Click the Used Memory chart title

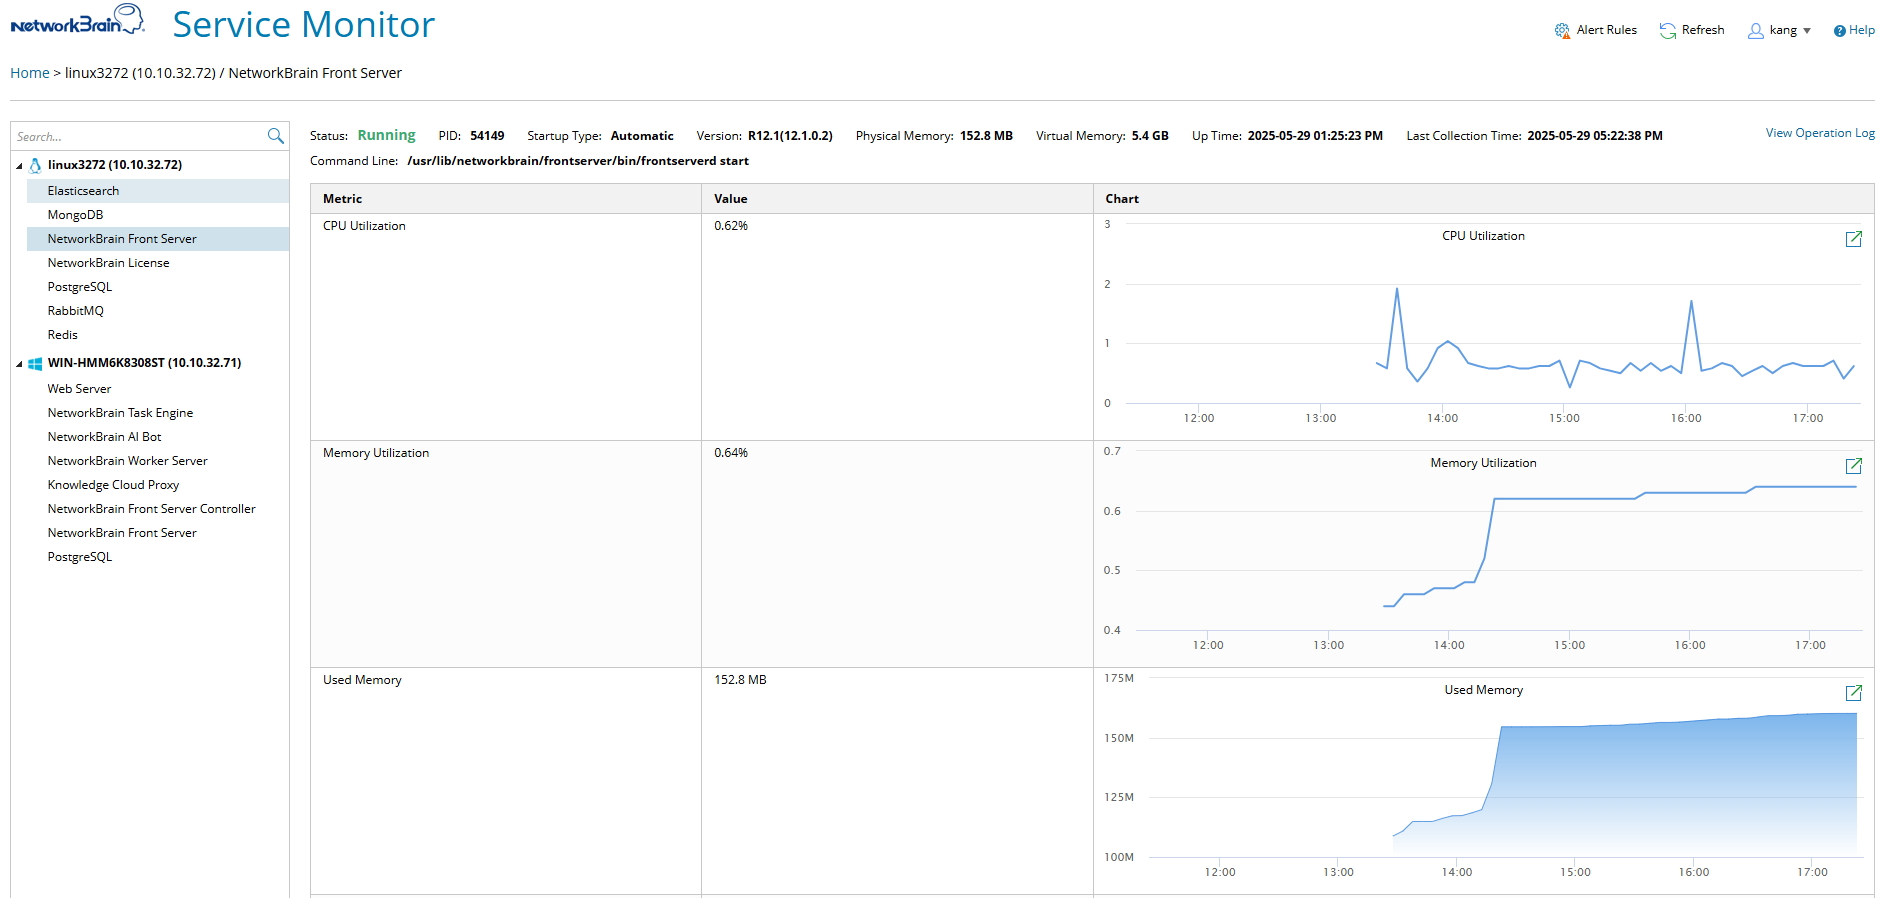click(1483, 690)
